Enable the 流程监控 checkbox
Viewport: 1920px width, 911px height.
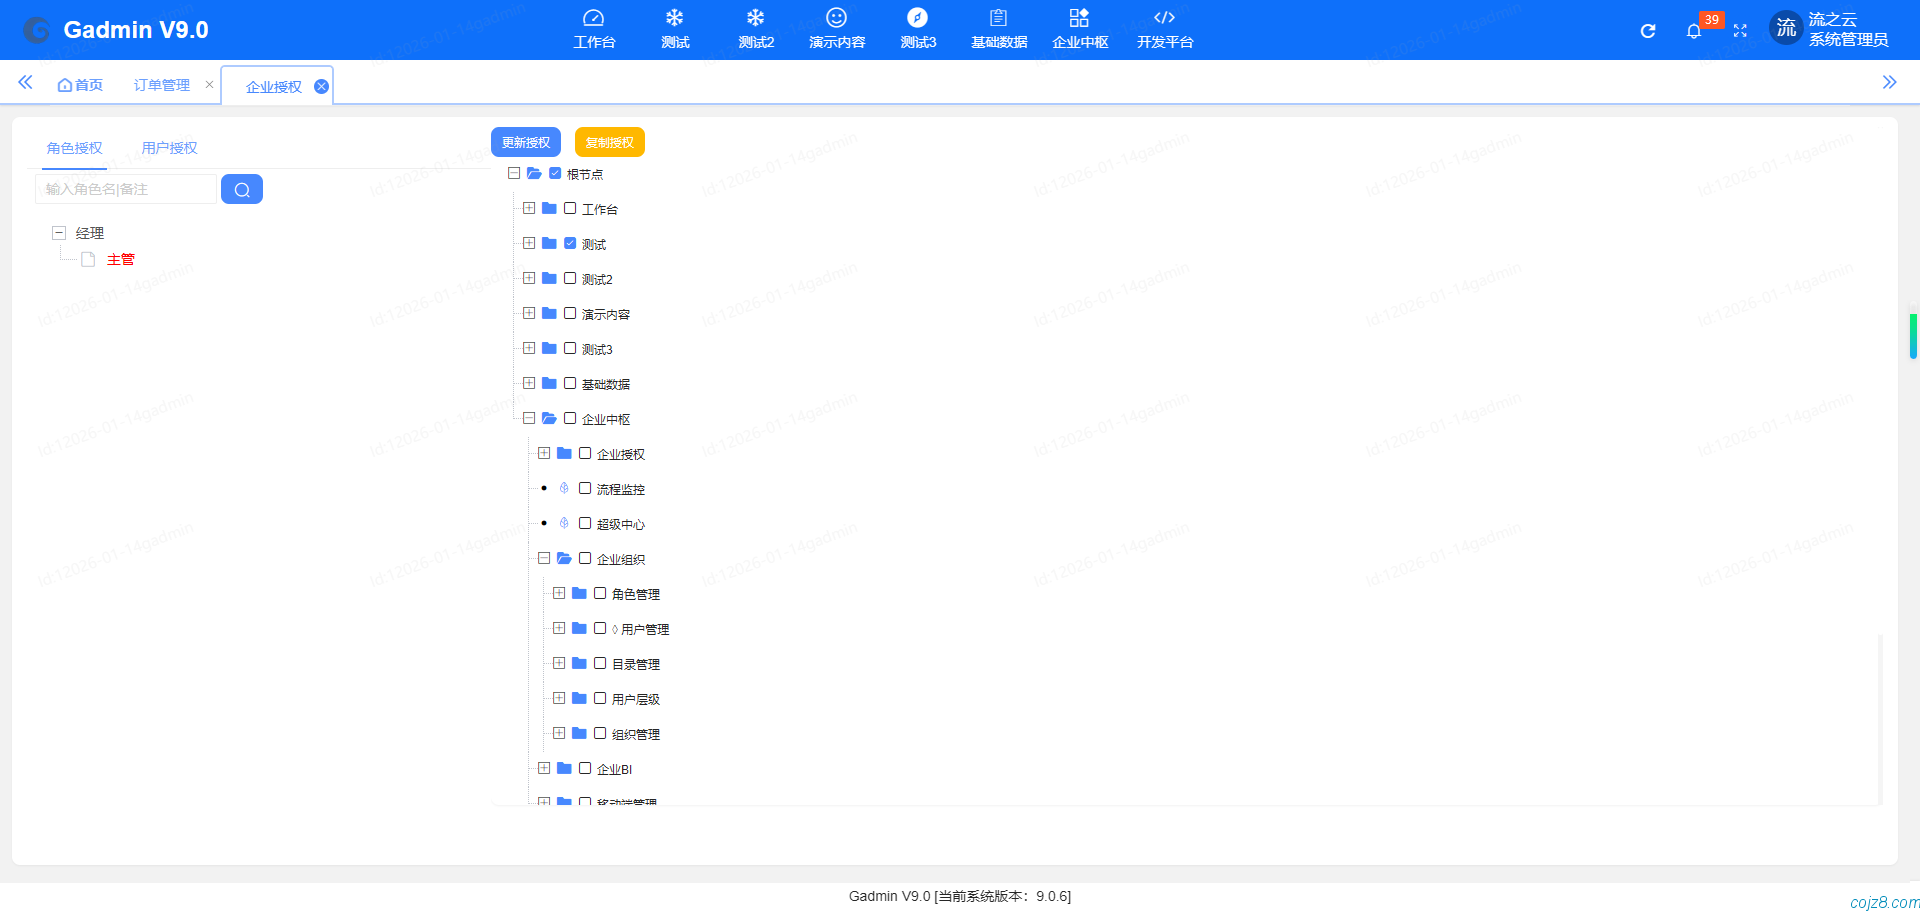click(x=585, y=489)
